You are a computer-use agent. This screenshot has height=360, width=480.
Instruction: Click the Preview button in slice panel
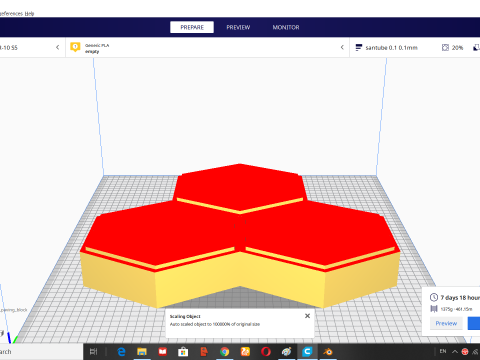[x=446, y=323]
